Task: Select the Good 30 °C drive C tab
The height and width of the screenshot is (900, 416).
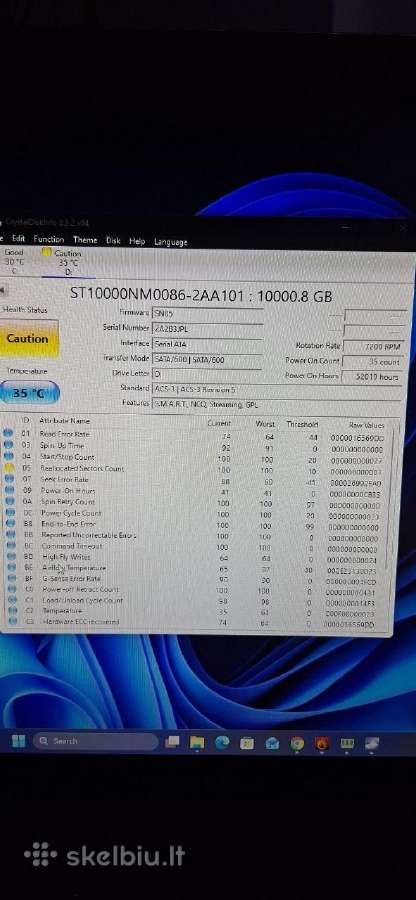Action: 14,261
